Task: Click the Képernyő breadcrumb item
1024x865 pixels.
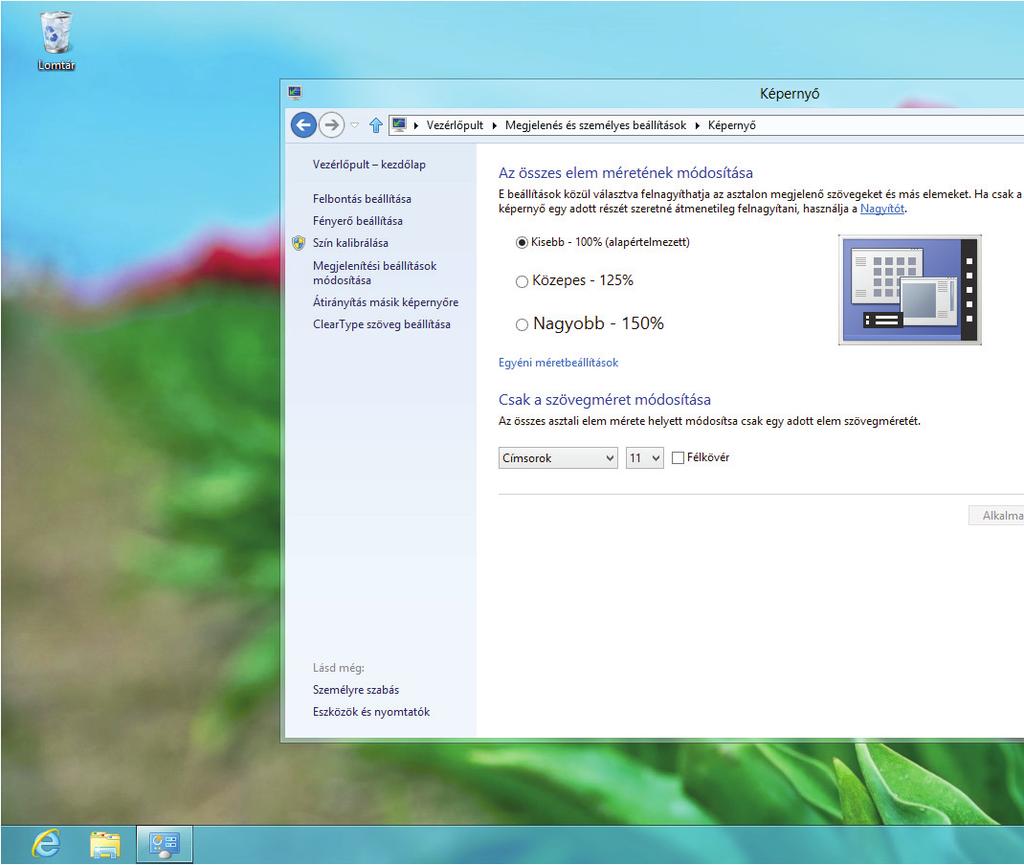Action: click(731, 125)
